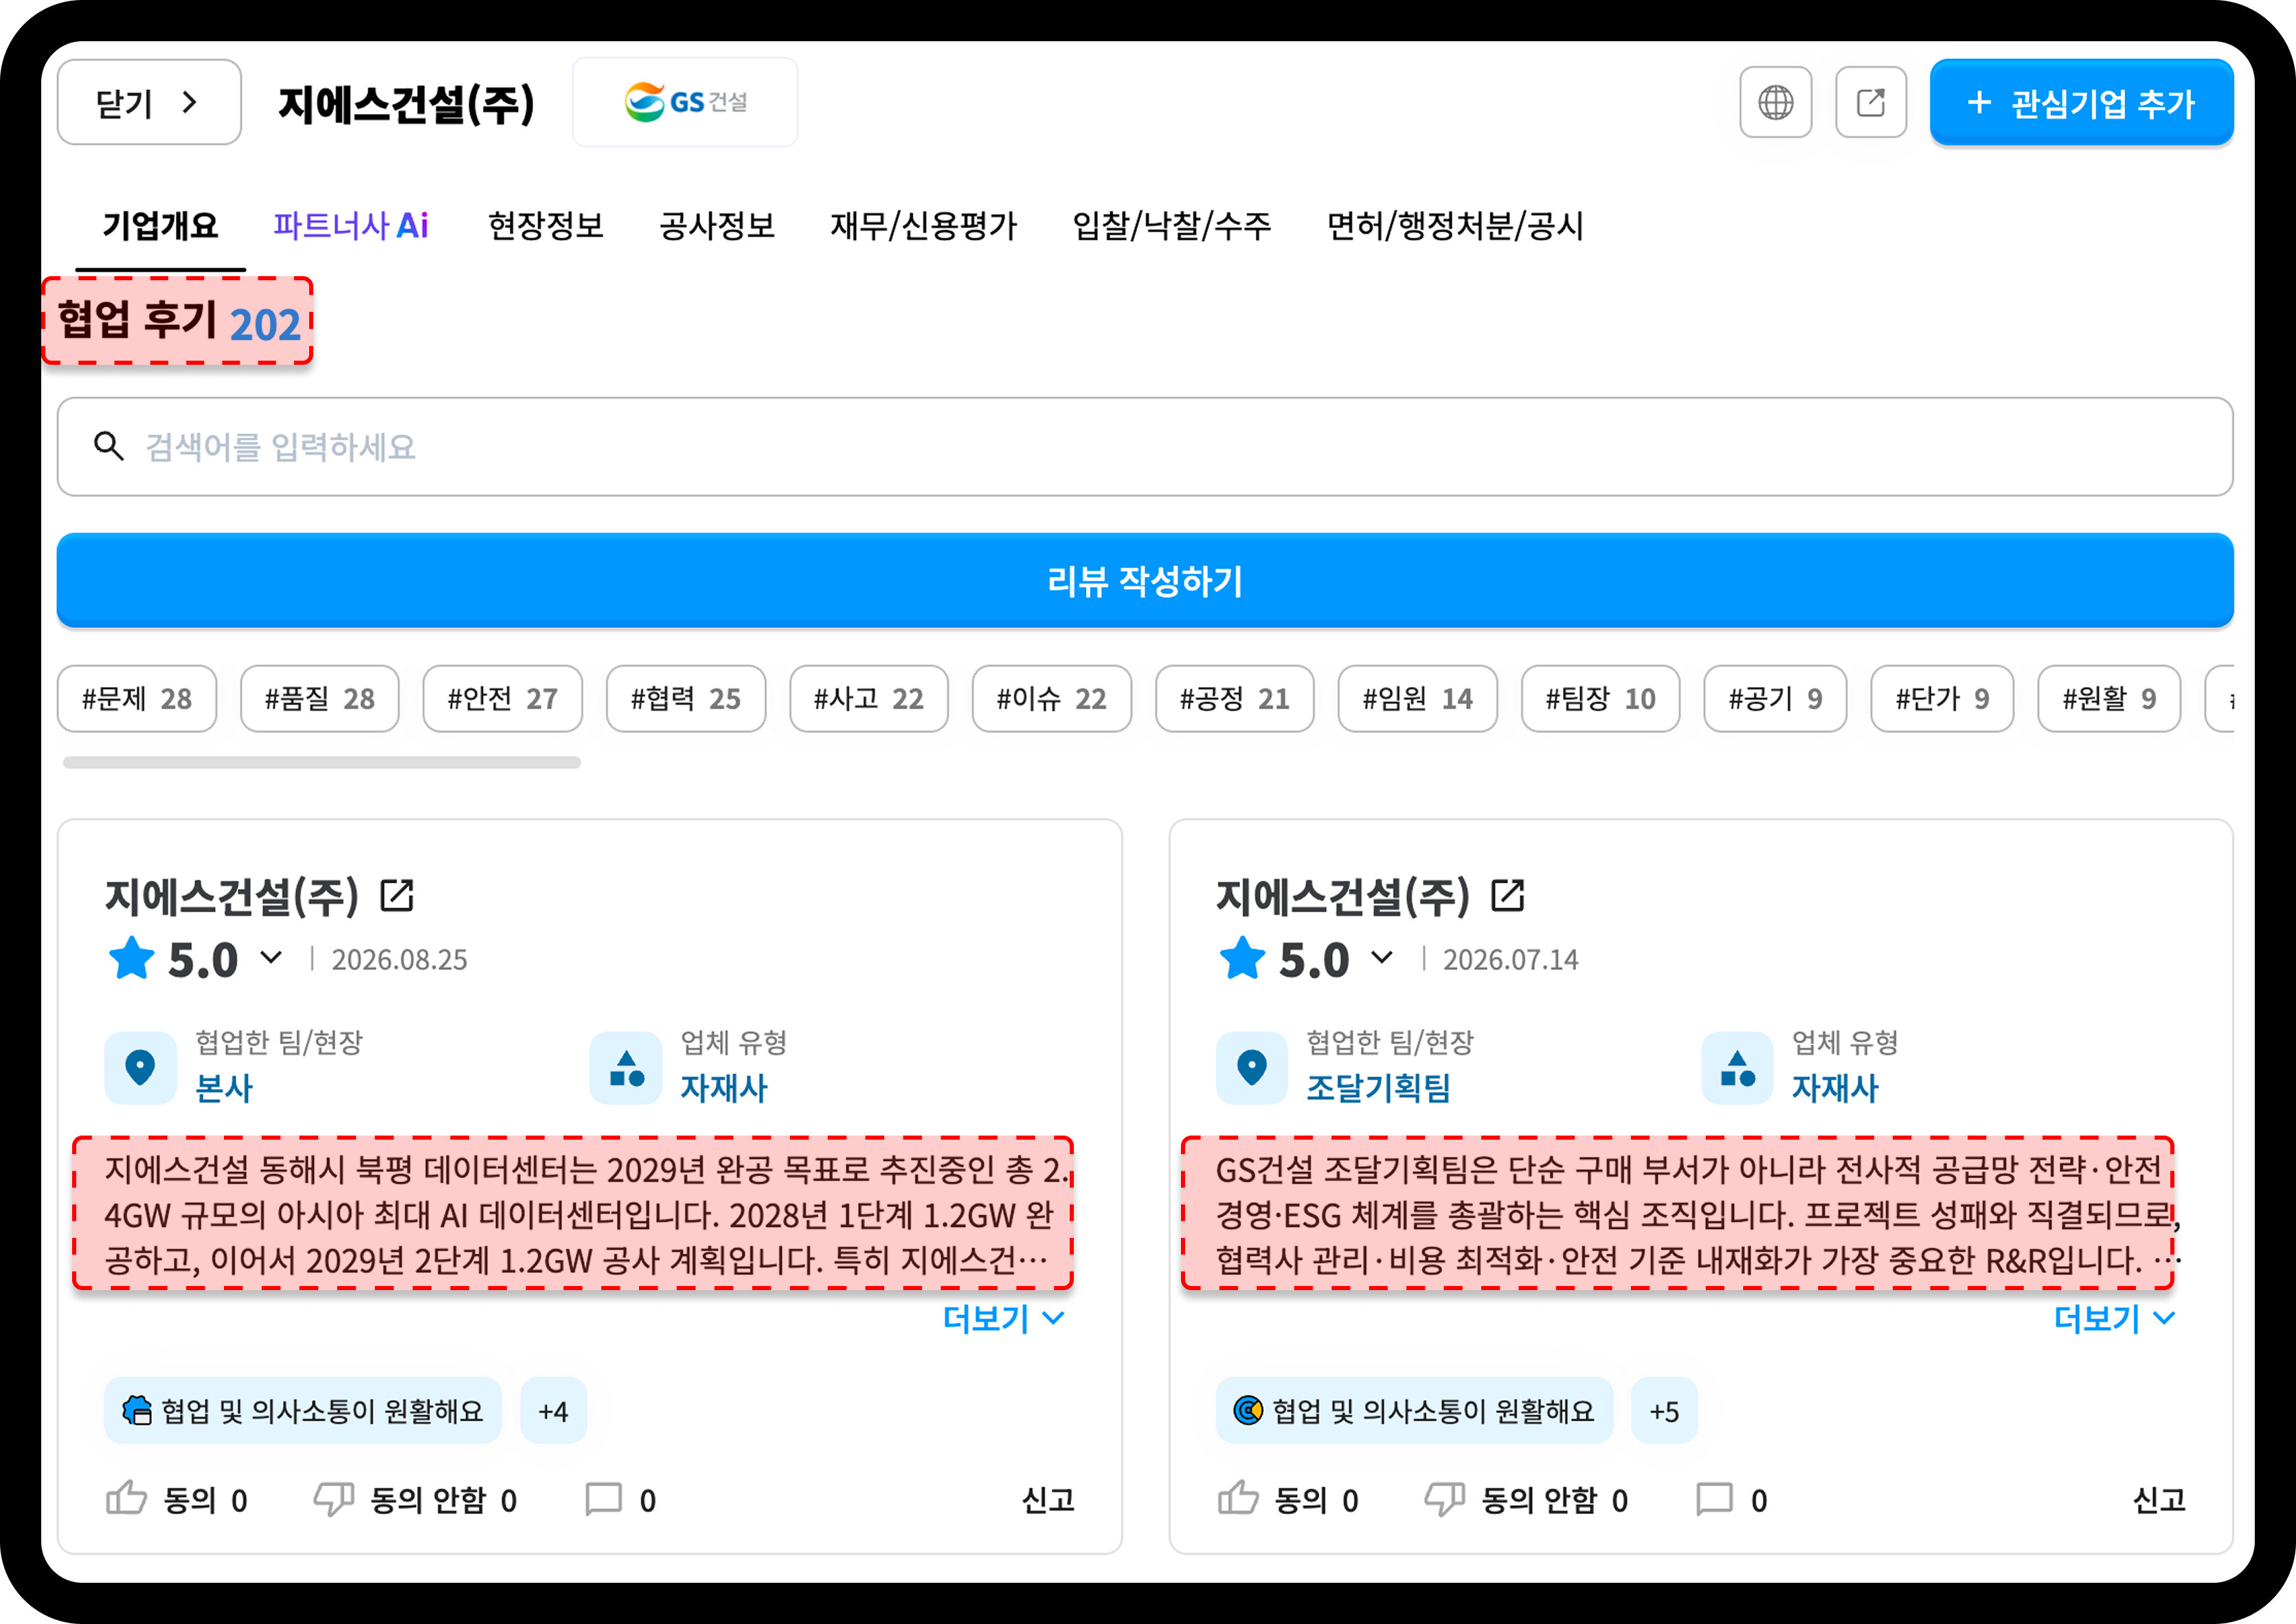Filter reviews by #문제 28 tag

[137, 699]
